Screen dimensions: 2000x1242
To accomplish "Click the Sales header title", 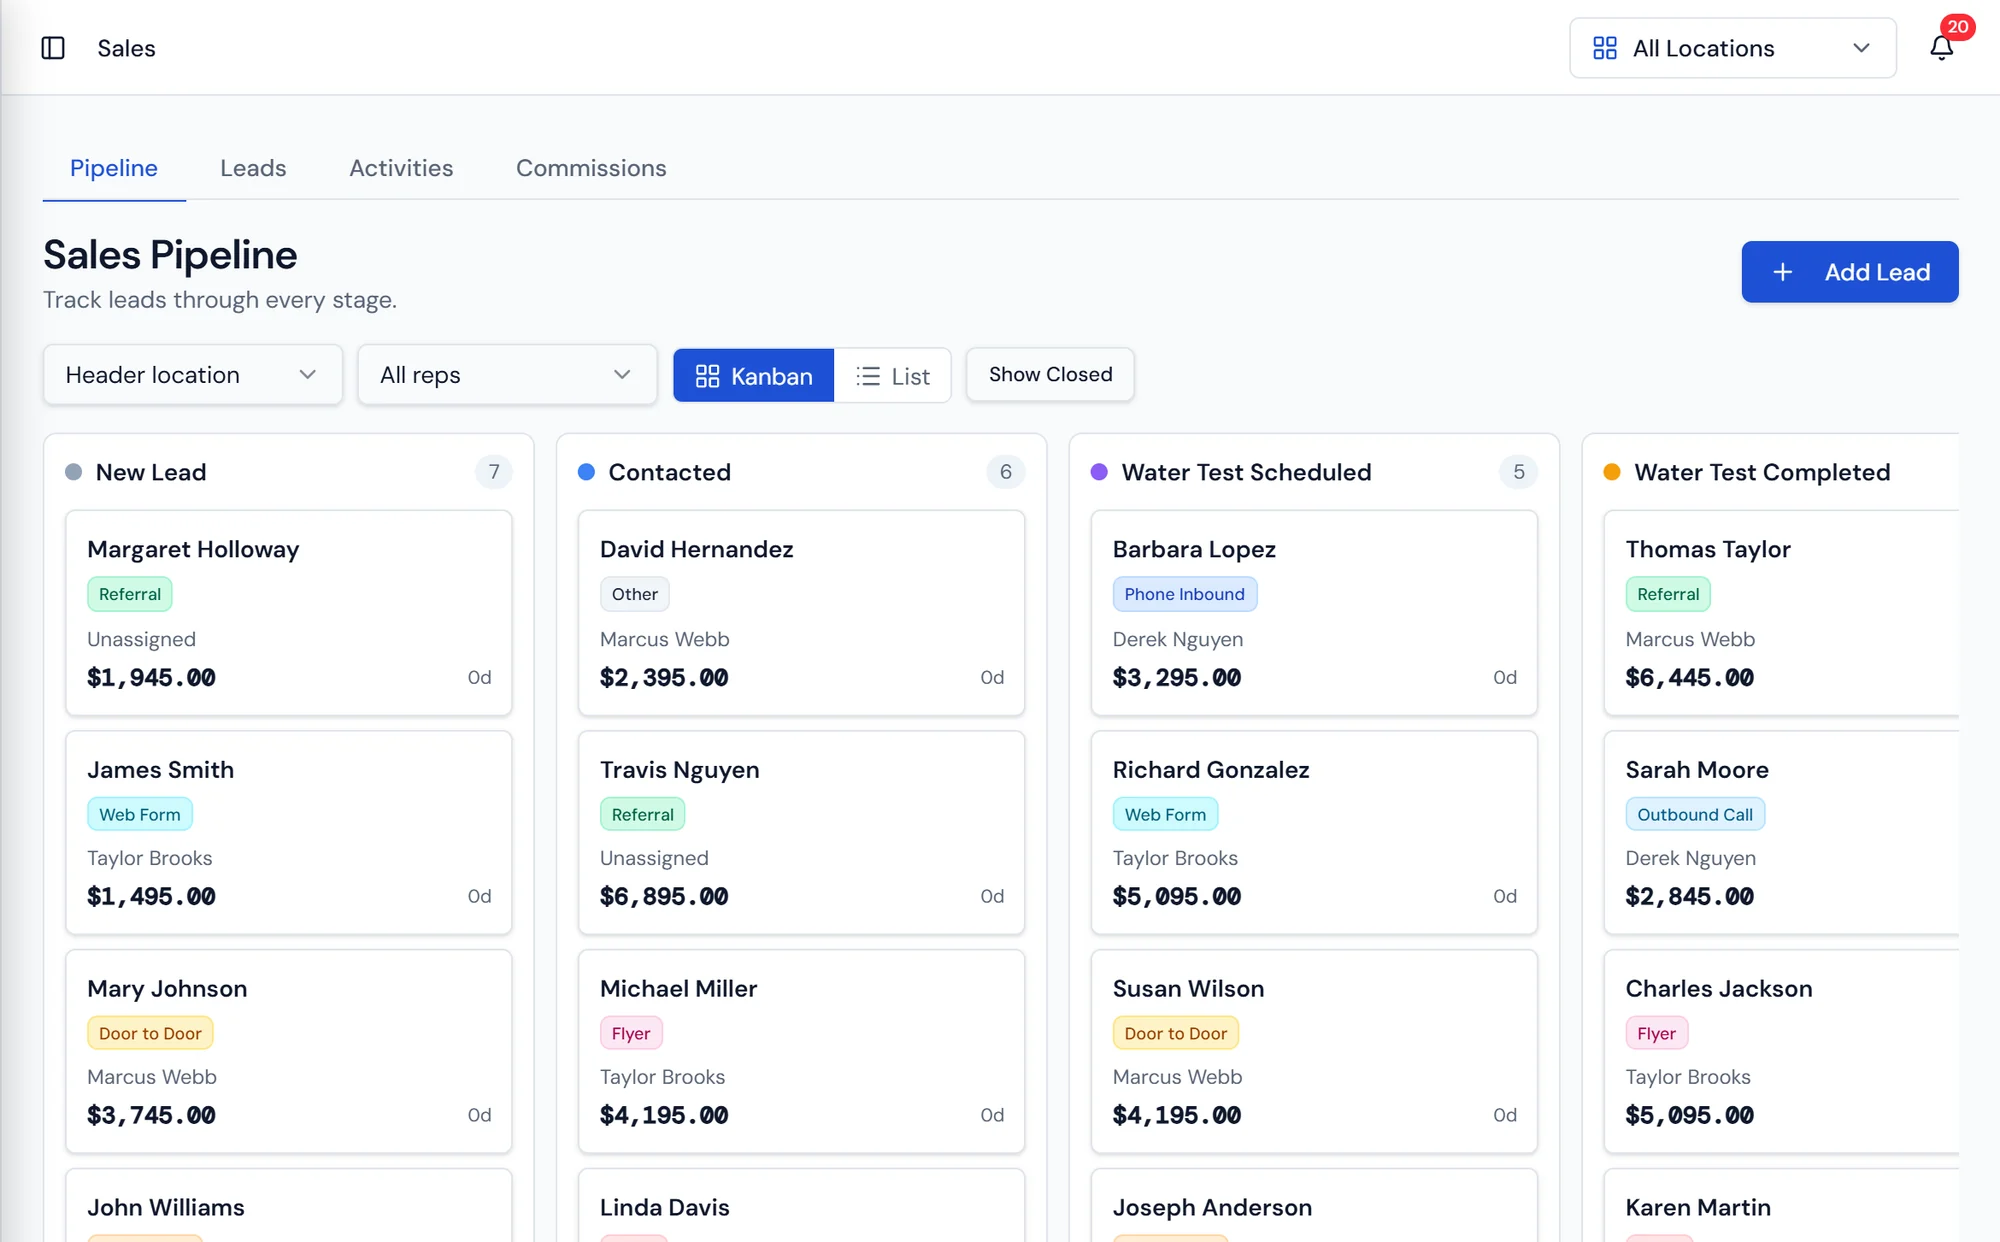I will coord(126,48).
